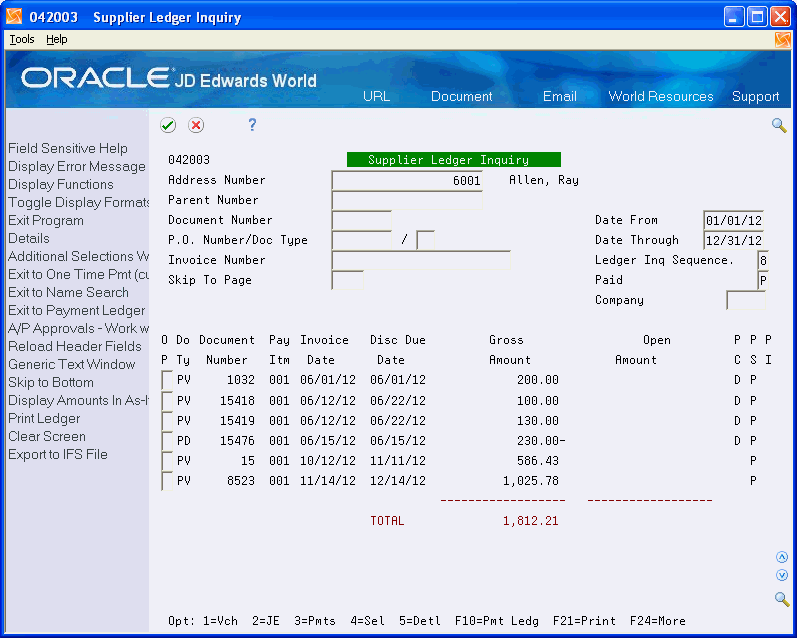
Task: Click the supplier name Allen, Ray
Action: pos(544,180)
